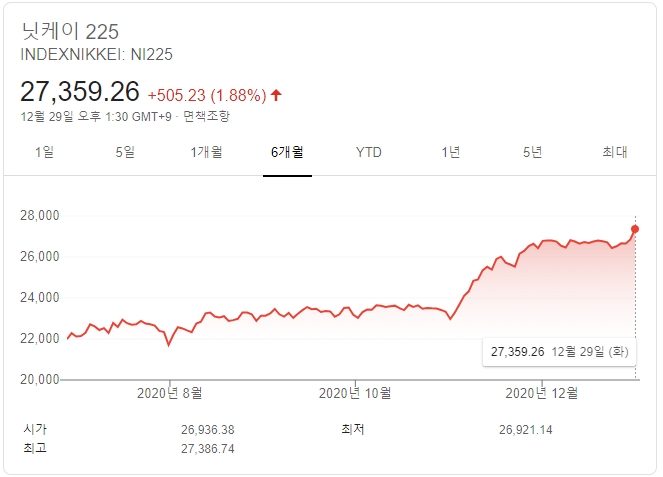Viewport: 663px width, 477px height.
Task: Open the 1개월 range tab
Action: click(x=206, y=152)
